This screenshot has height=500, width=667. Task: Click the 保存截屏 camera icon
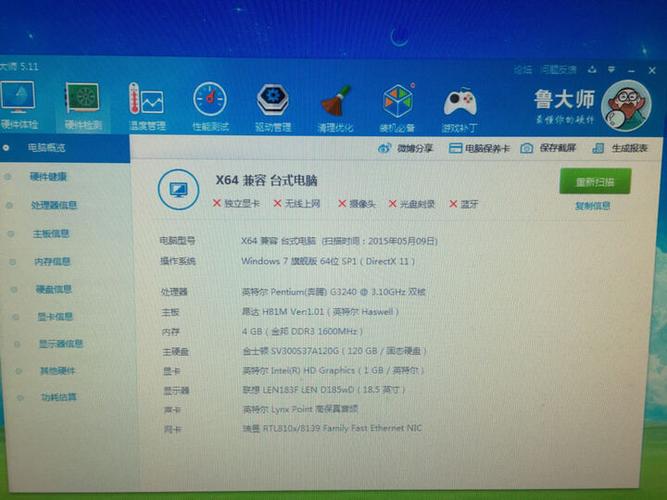click(x=527, y=148)
